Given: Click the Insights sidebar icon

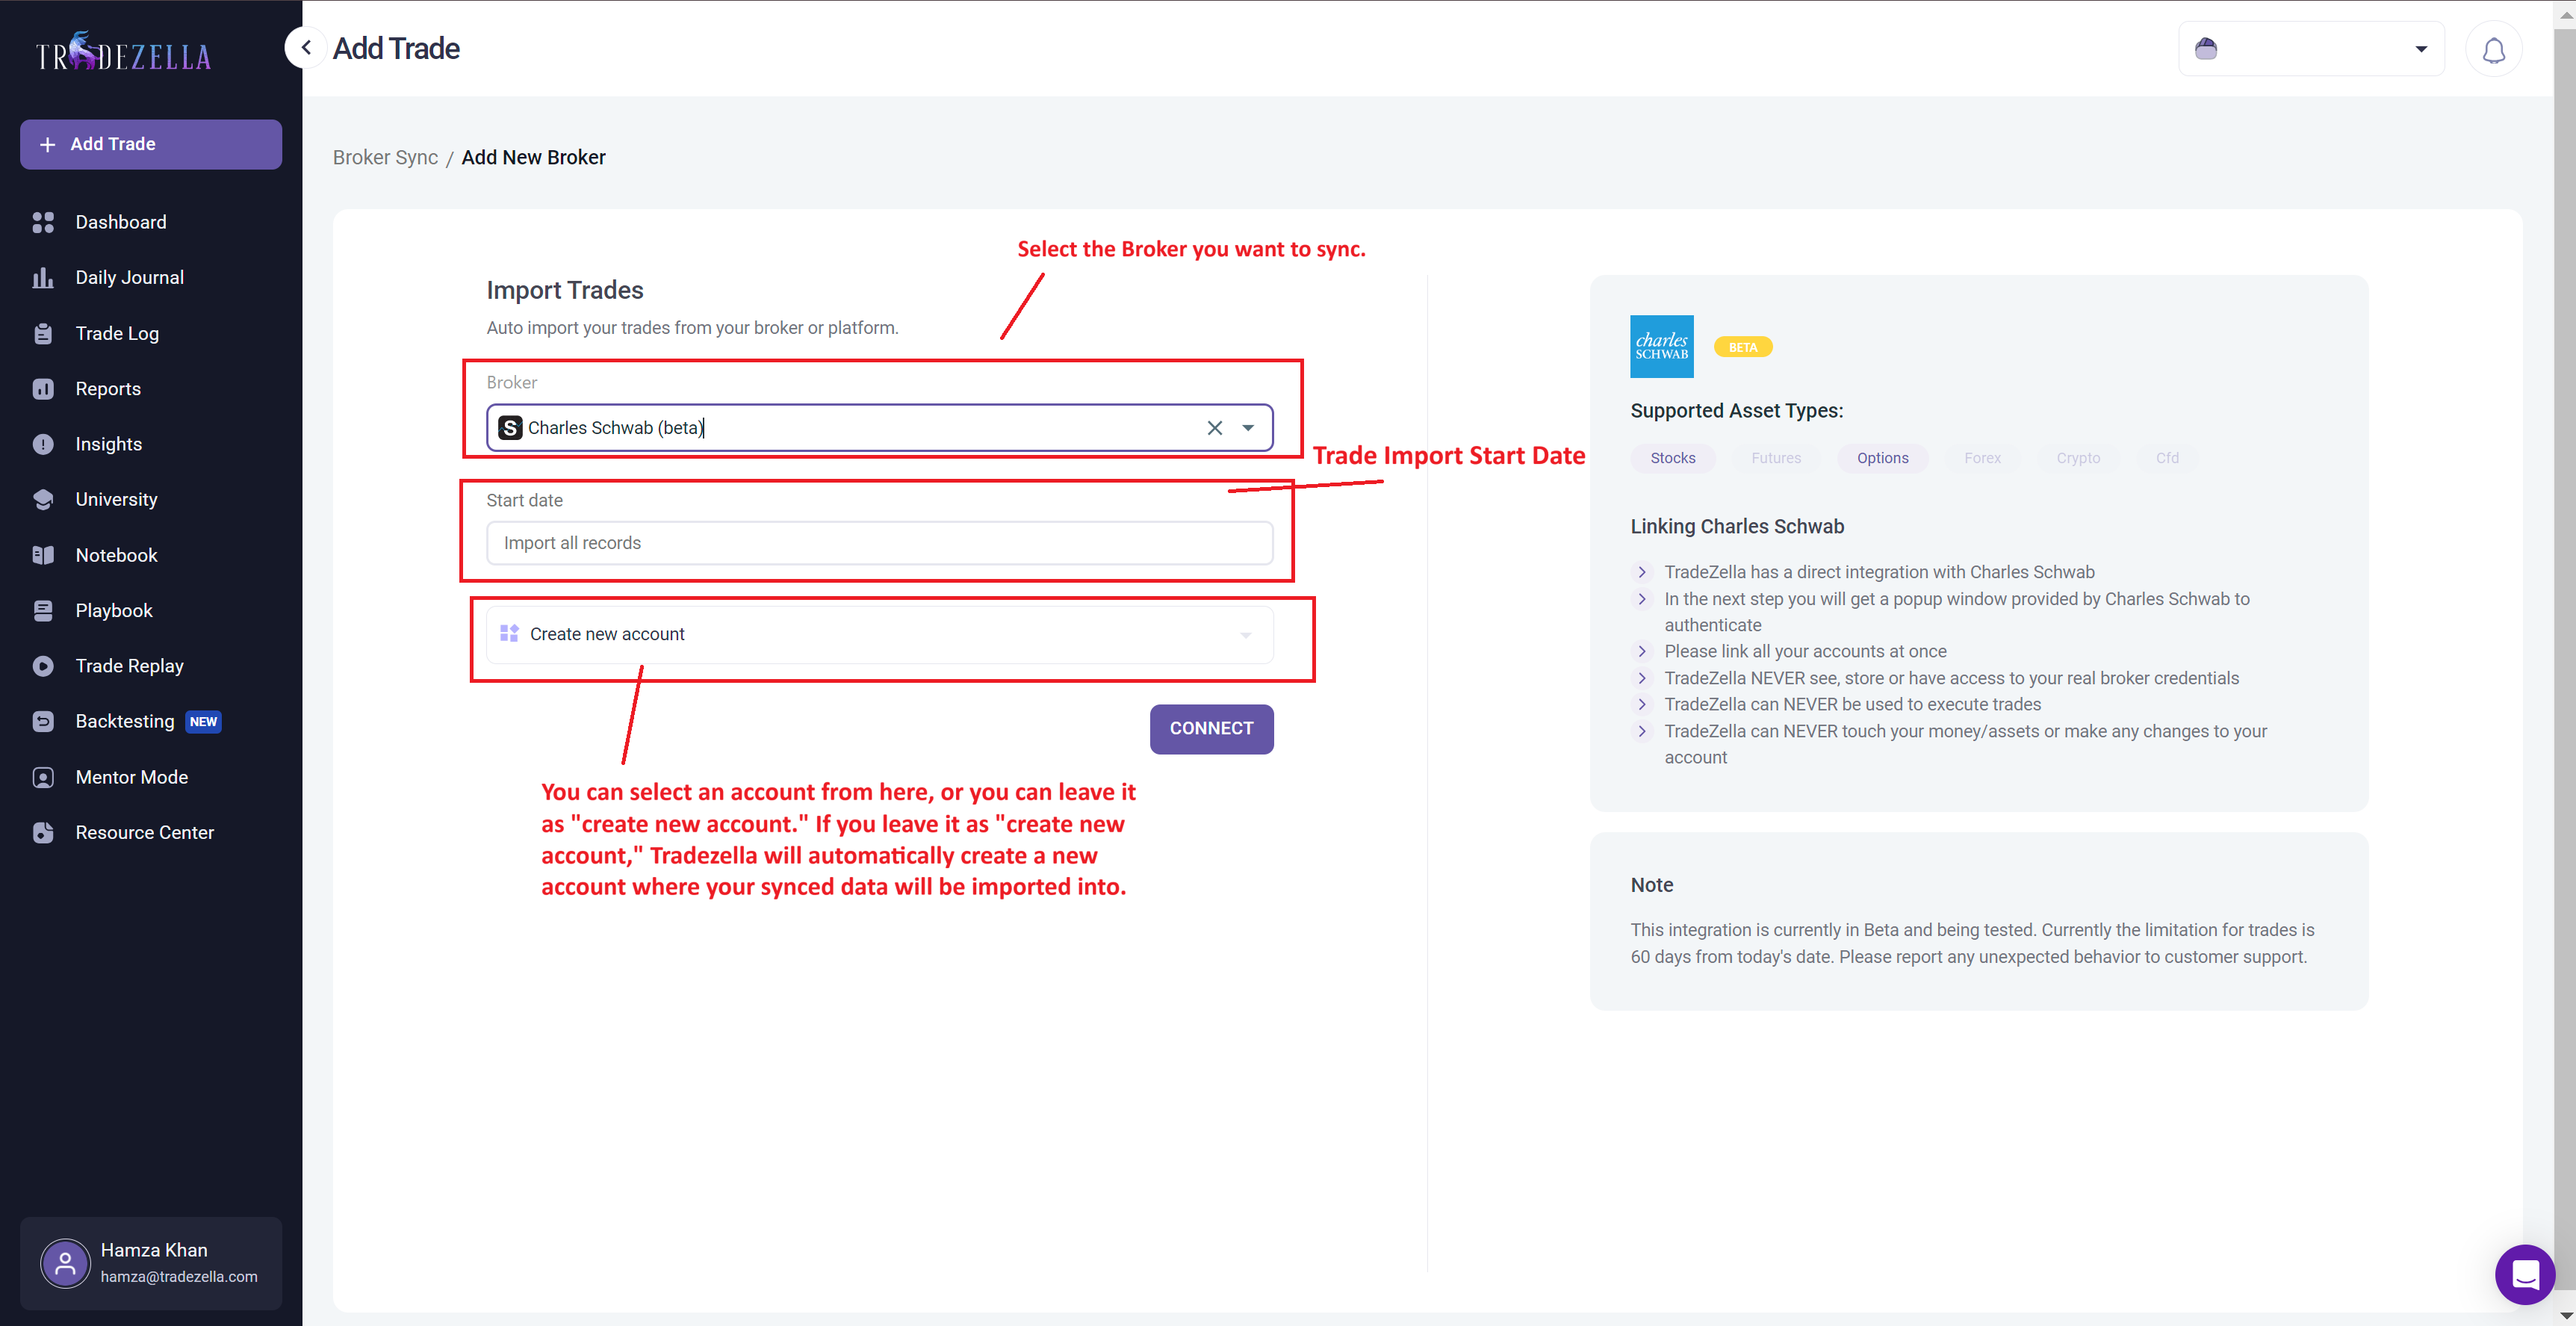Looking at the screenshot, I should [x=43, y=444].
